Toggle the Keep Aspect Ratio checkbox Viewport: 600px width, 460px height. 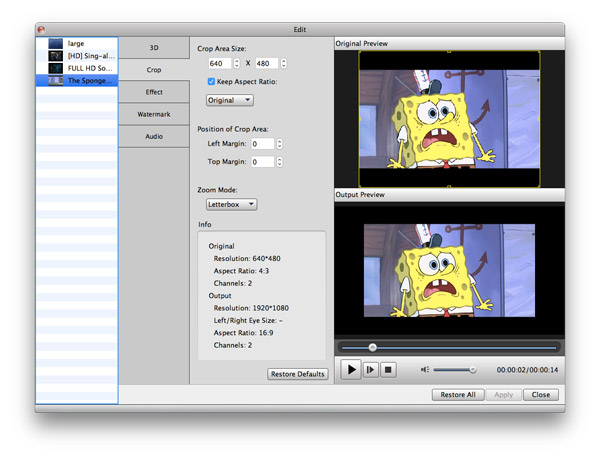(x=211, y=81)
